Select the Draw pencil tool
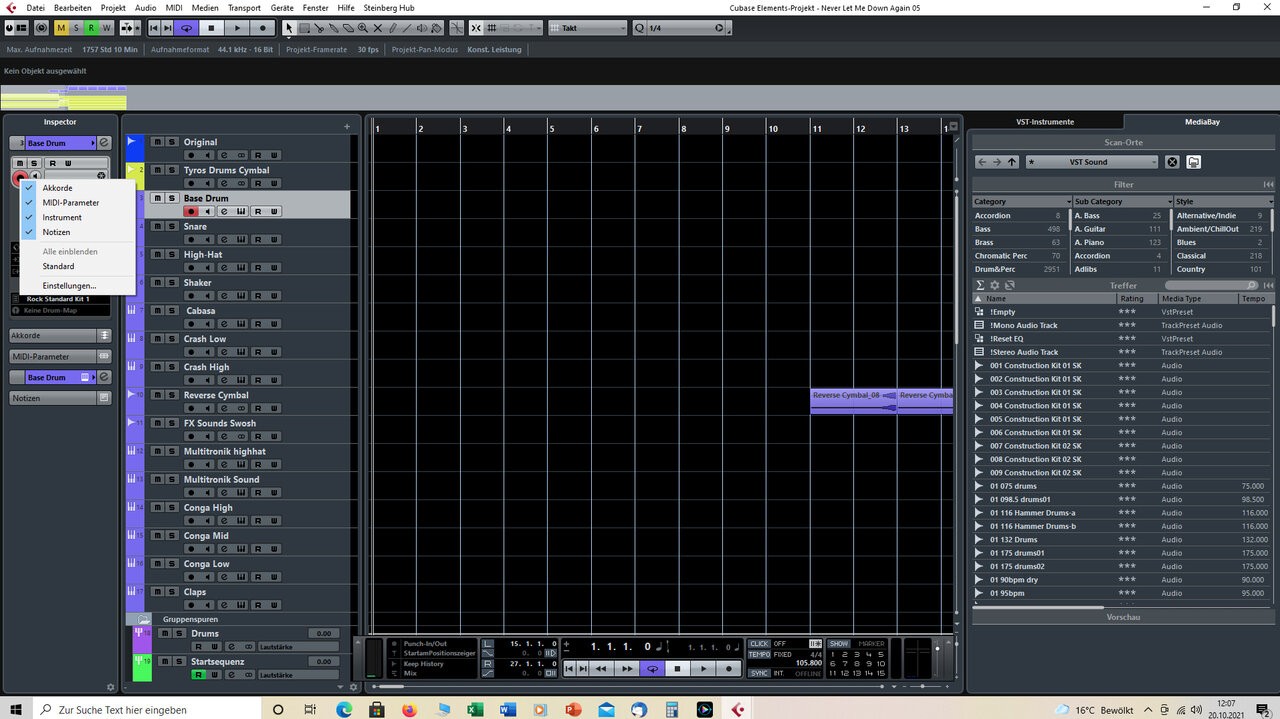Screen dimensions: 1280x719 coord(392,28)
